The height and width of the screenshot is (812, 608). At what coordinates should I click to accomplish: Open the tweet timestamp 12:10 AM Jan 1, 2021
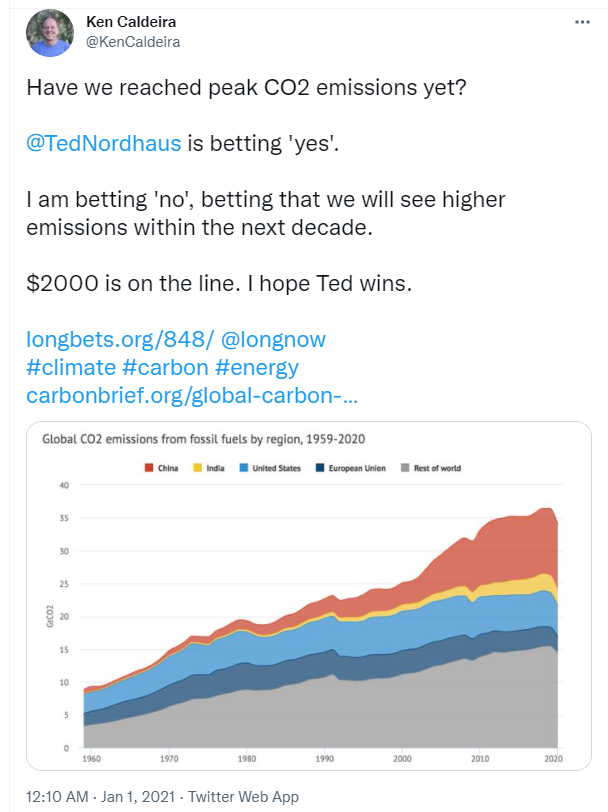[100, 796]
